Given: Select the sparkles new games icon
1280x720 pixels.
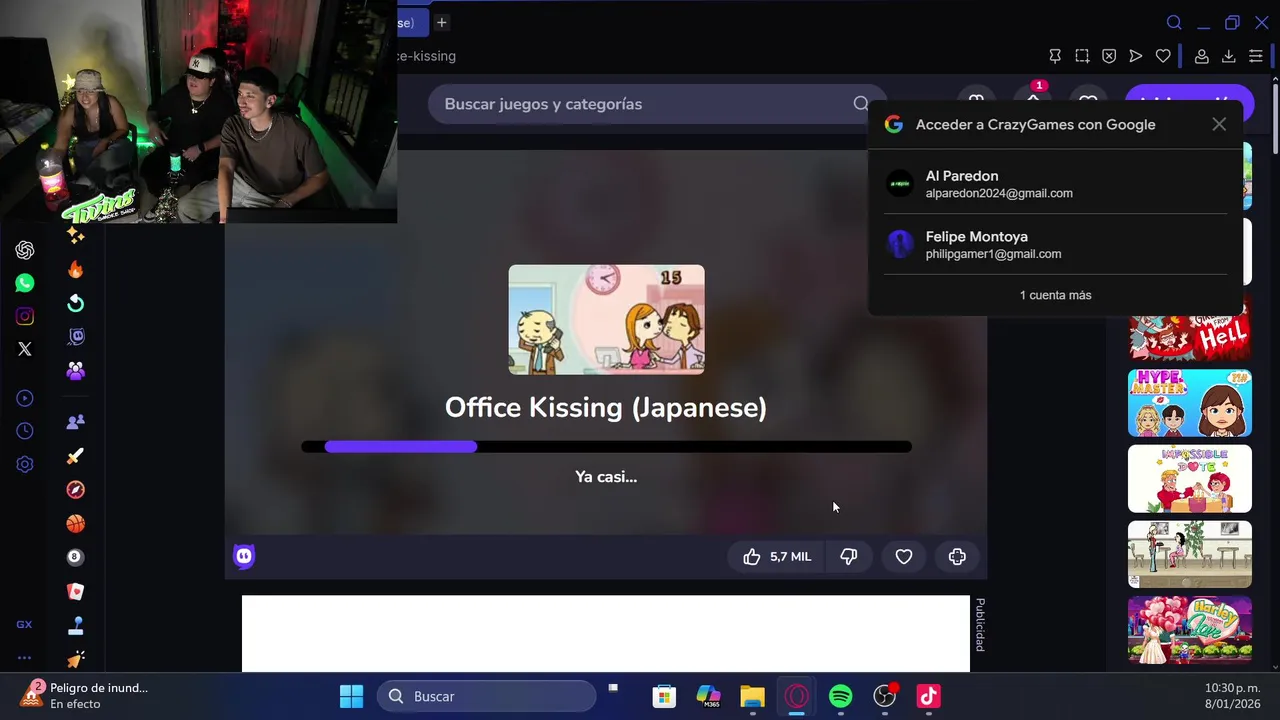Looking at the screenshot, I should [x=76, y=236].
